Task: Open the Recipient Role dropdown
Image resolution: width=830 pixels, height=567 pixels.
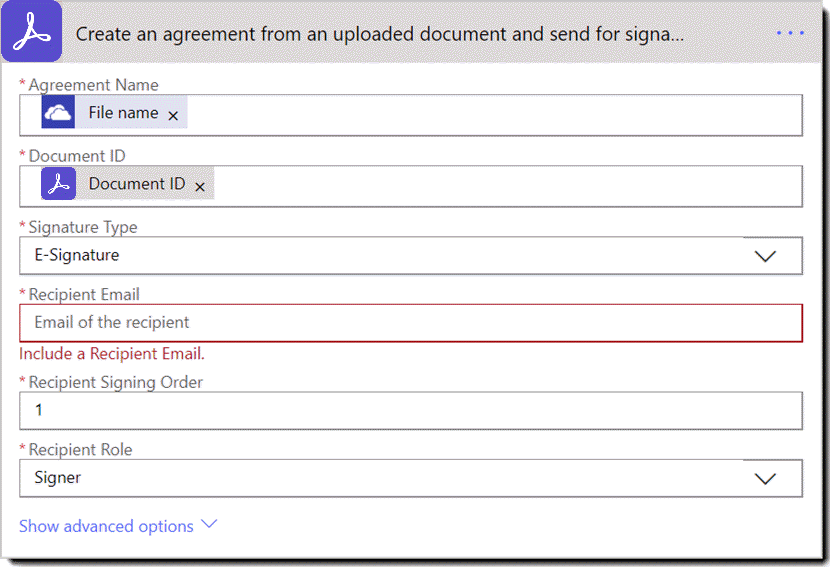Action: point(765,479)
